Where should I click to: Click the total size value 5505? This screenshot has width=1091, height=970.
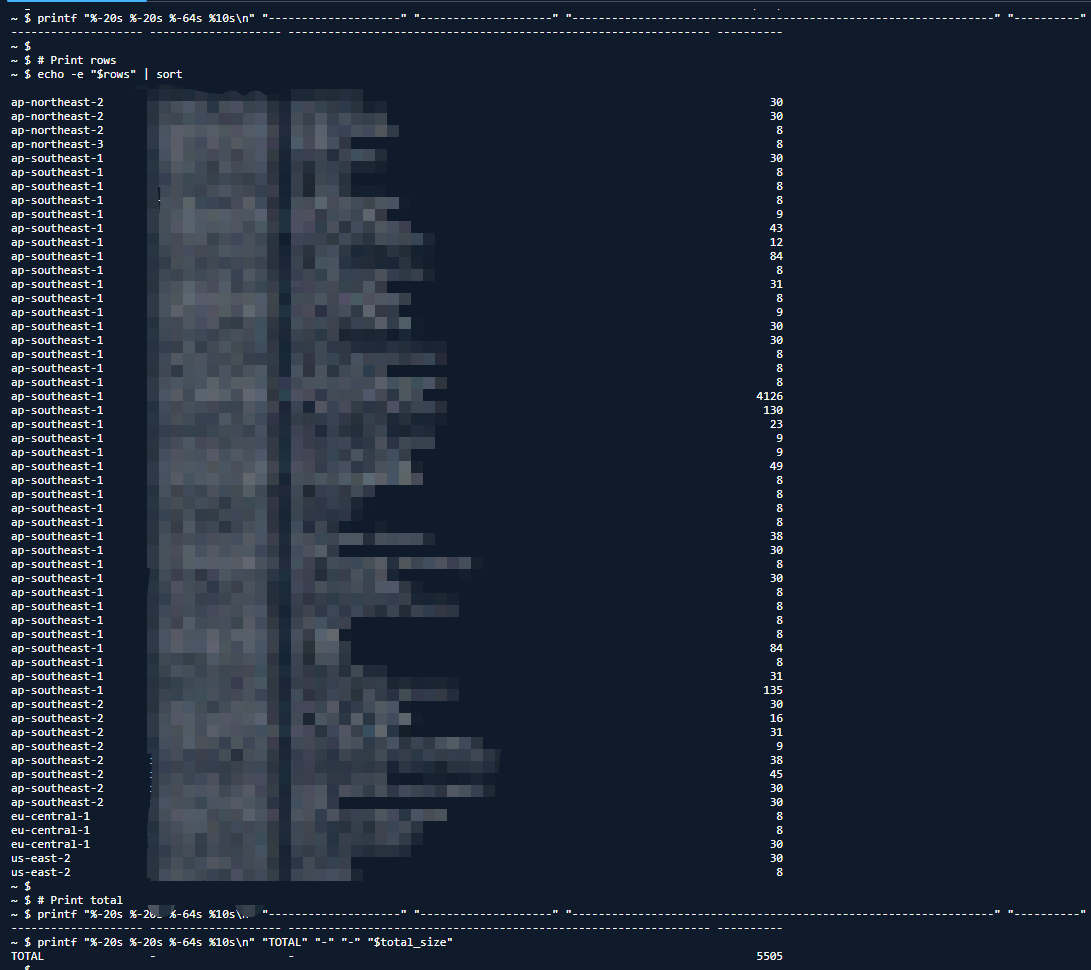coord(771,955)
